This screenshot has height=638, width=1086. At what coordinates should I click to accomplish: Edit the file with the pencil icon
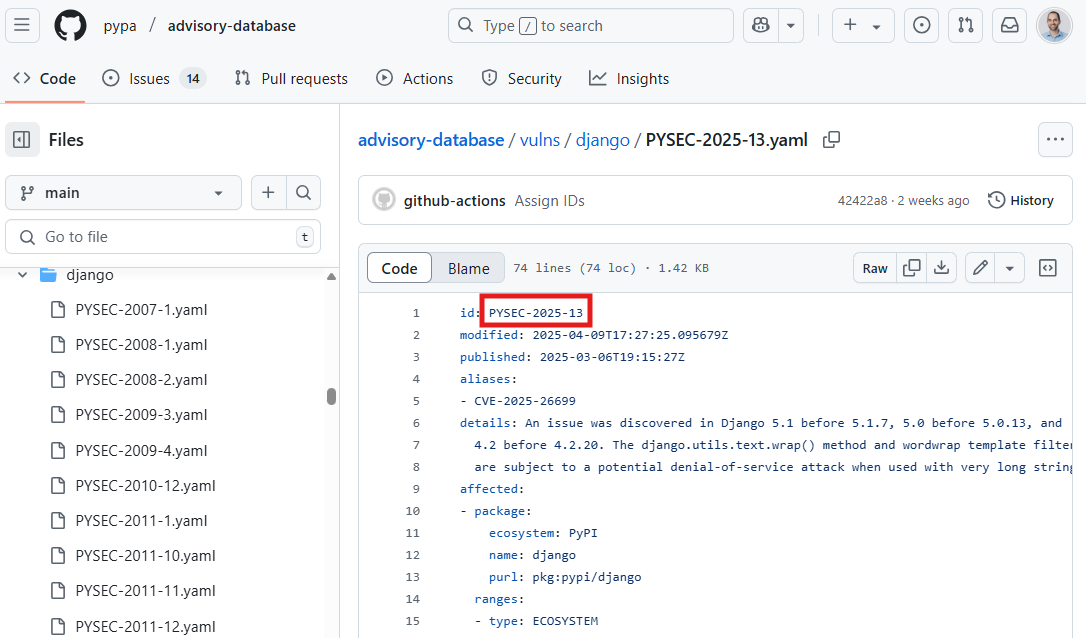tap(980, 267)
